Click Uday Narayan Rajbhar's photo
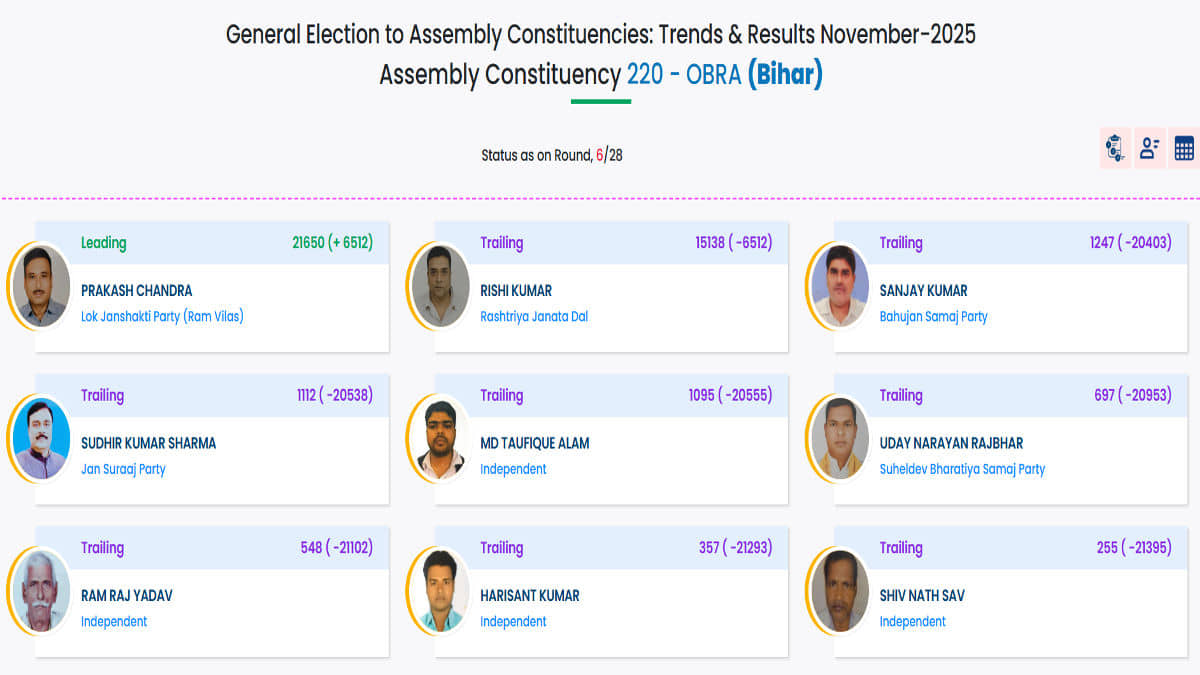 pos(840,438)
